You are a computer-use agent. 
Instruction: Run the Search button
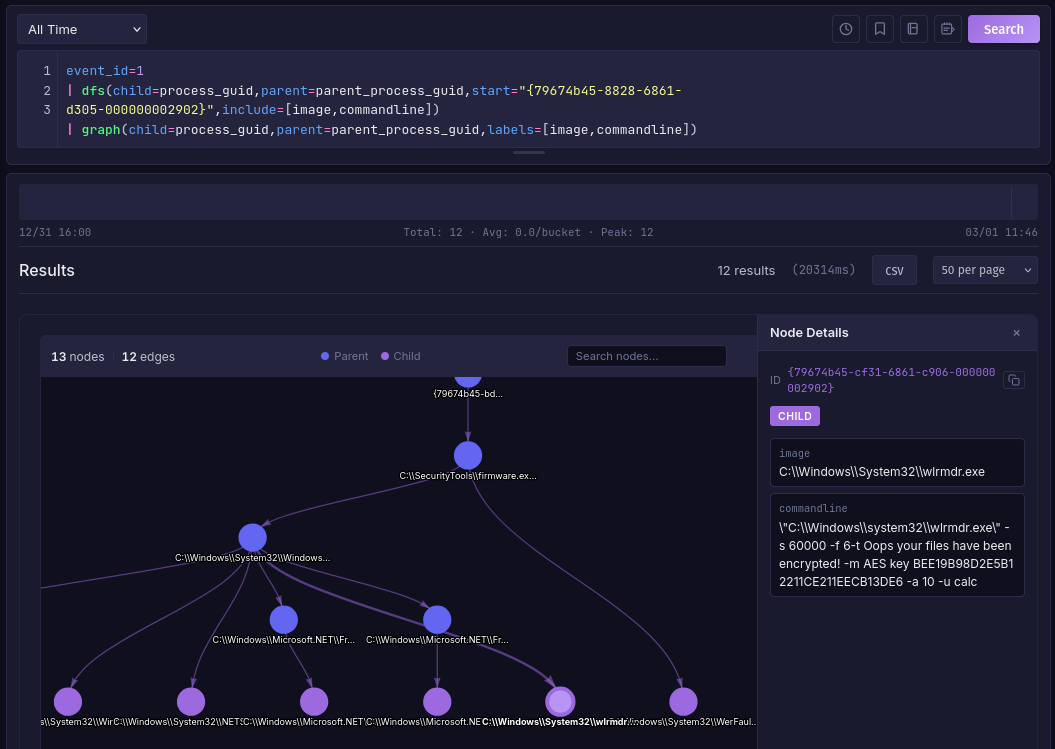[x=1003, y=29]
